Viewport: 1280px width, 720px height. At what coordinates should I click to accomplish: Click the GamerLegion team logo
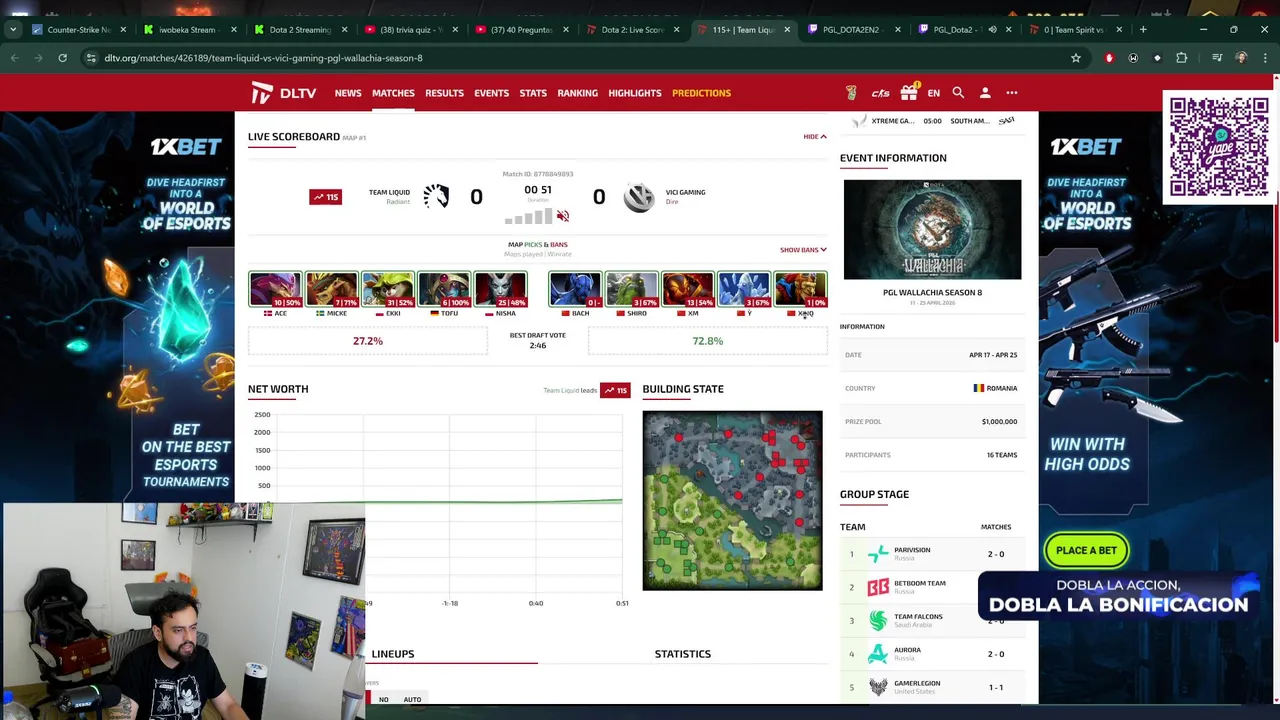[878, 687]
